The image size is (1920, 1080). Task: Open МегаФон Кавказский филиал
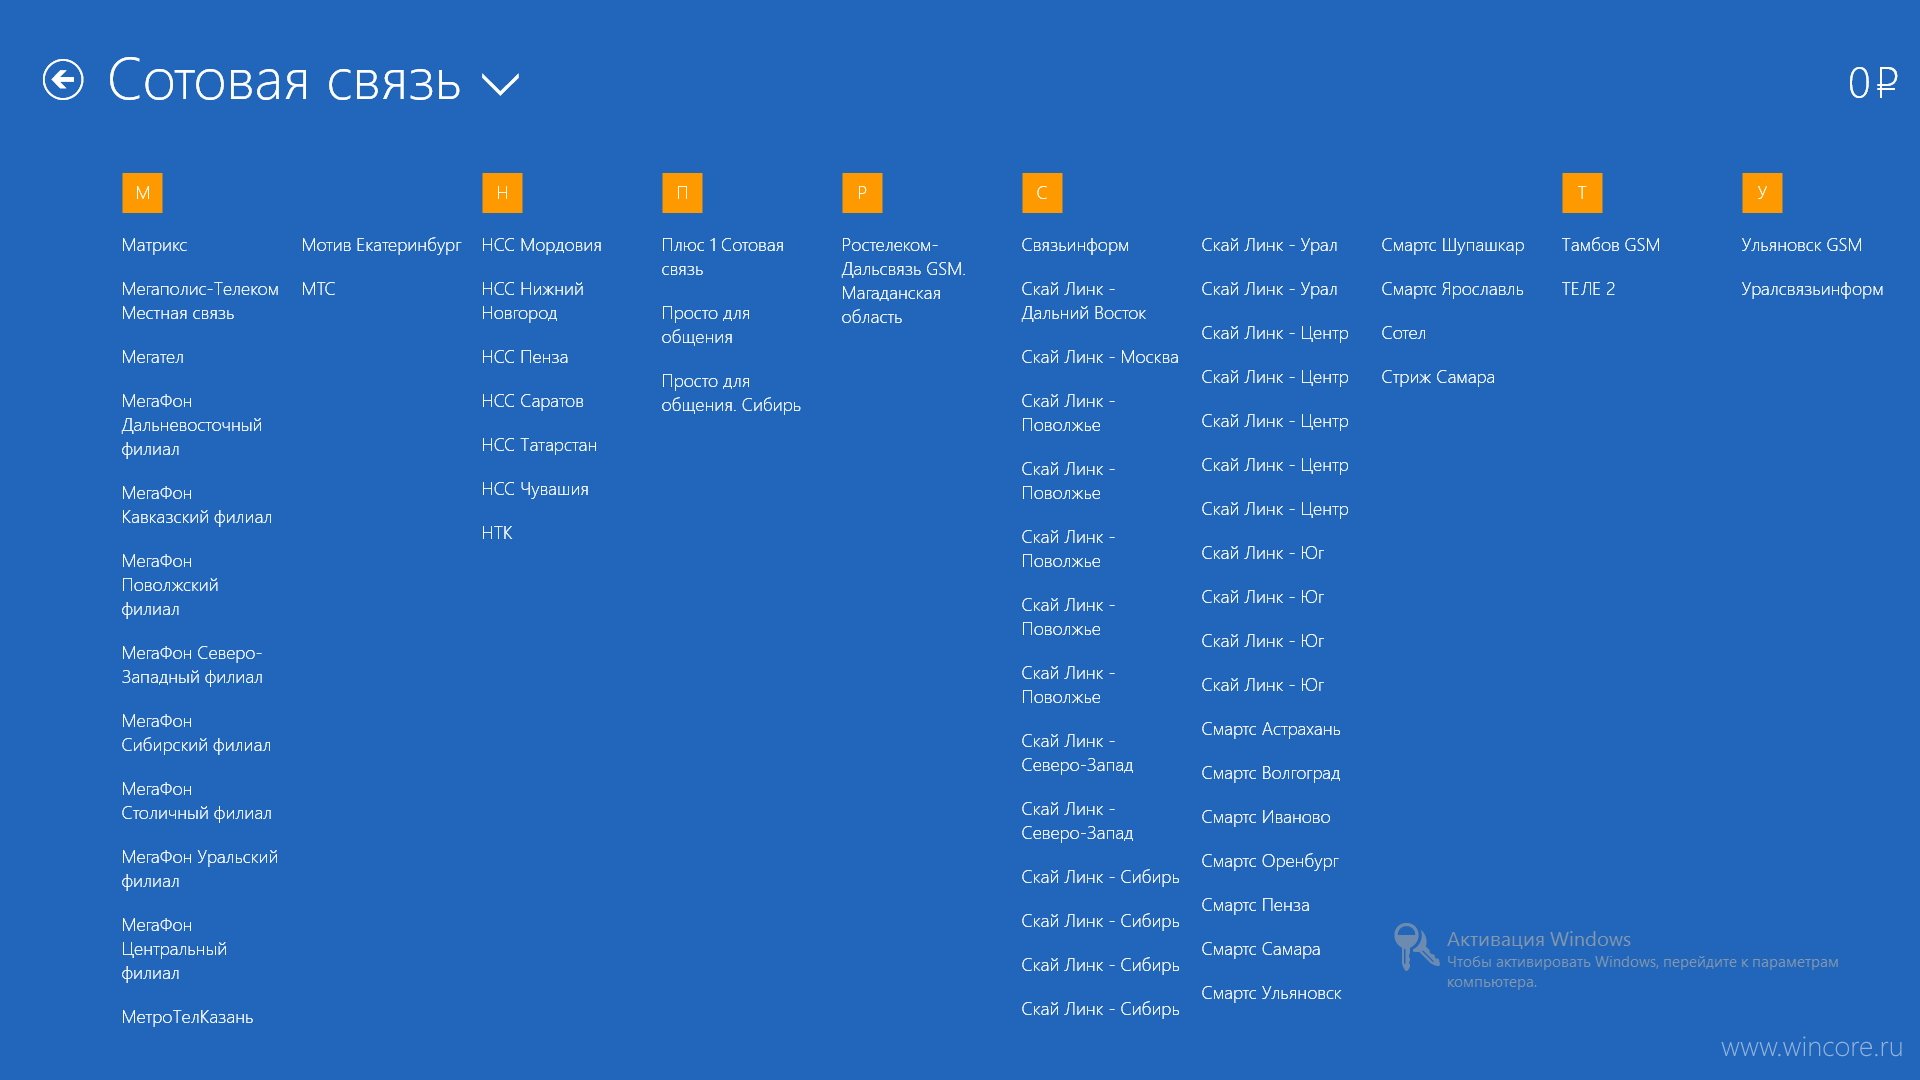196,505
